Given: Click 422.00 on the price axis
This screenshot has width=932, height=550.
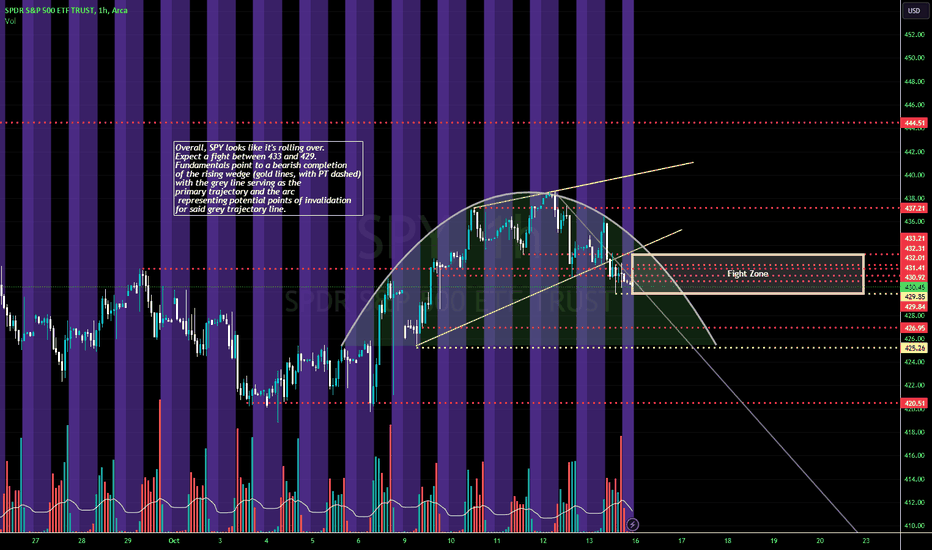Looking at the screenshot, I should (915, 385).
